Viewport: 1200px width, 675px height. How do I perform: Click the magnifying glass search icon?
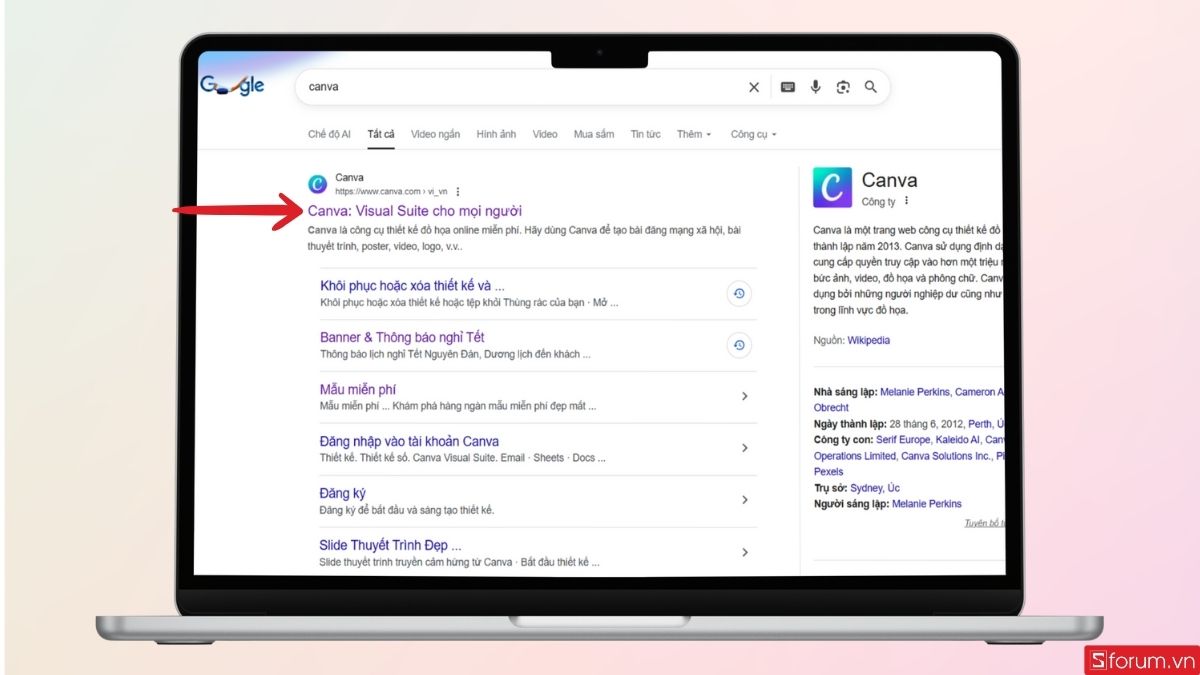click(870, 87)
